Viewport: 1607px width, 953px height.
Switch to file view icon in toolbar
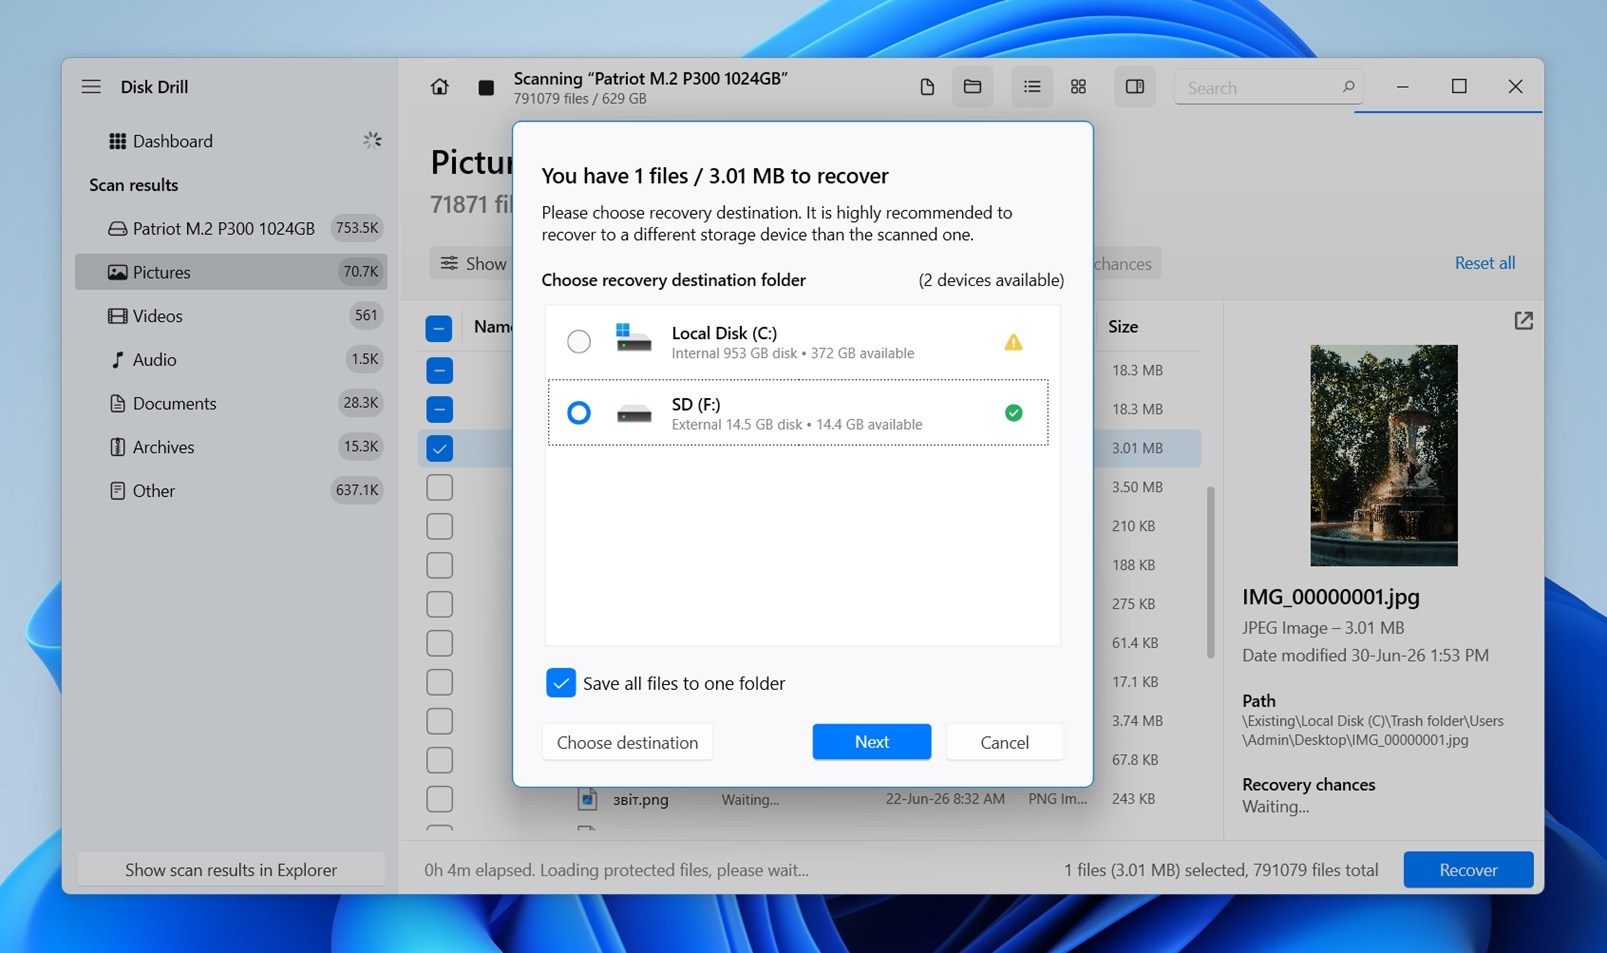[927, 87]
